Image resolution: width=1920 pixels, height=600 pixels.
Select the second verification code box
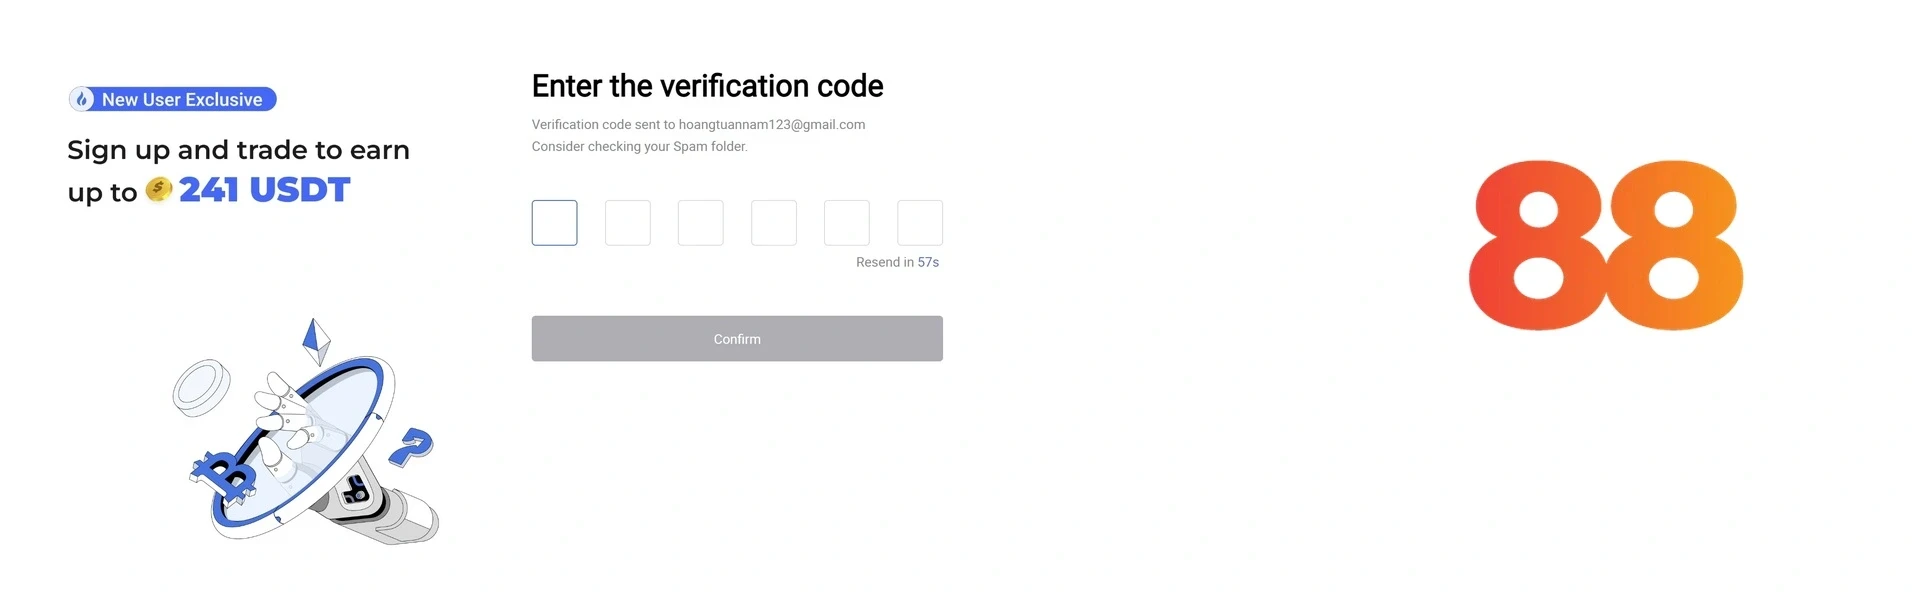628,223
